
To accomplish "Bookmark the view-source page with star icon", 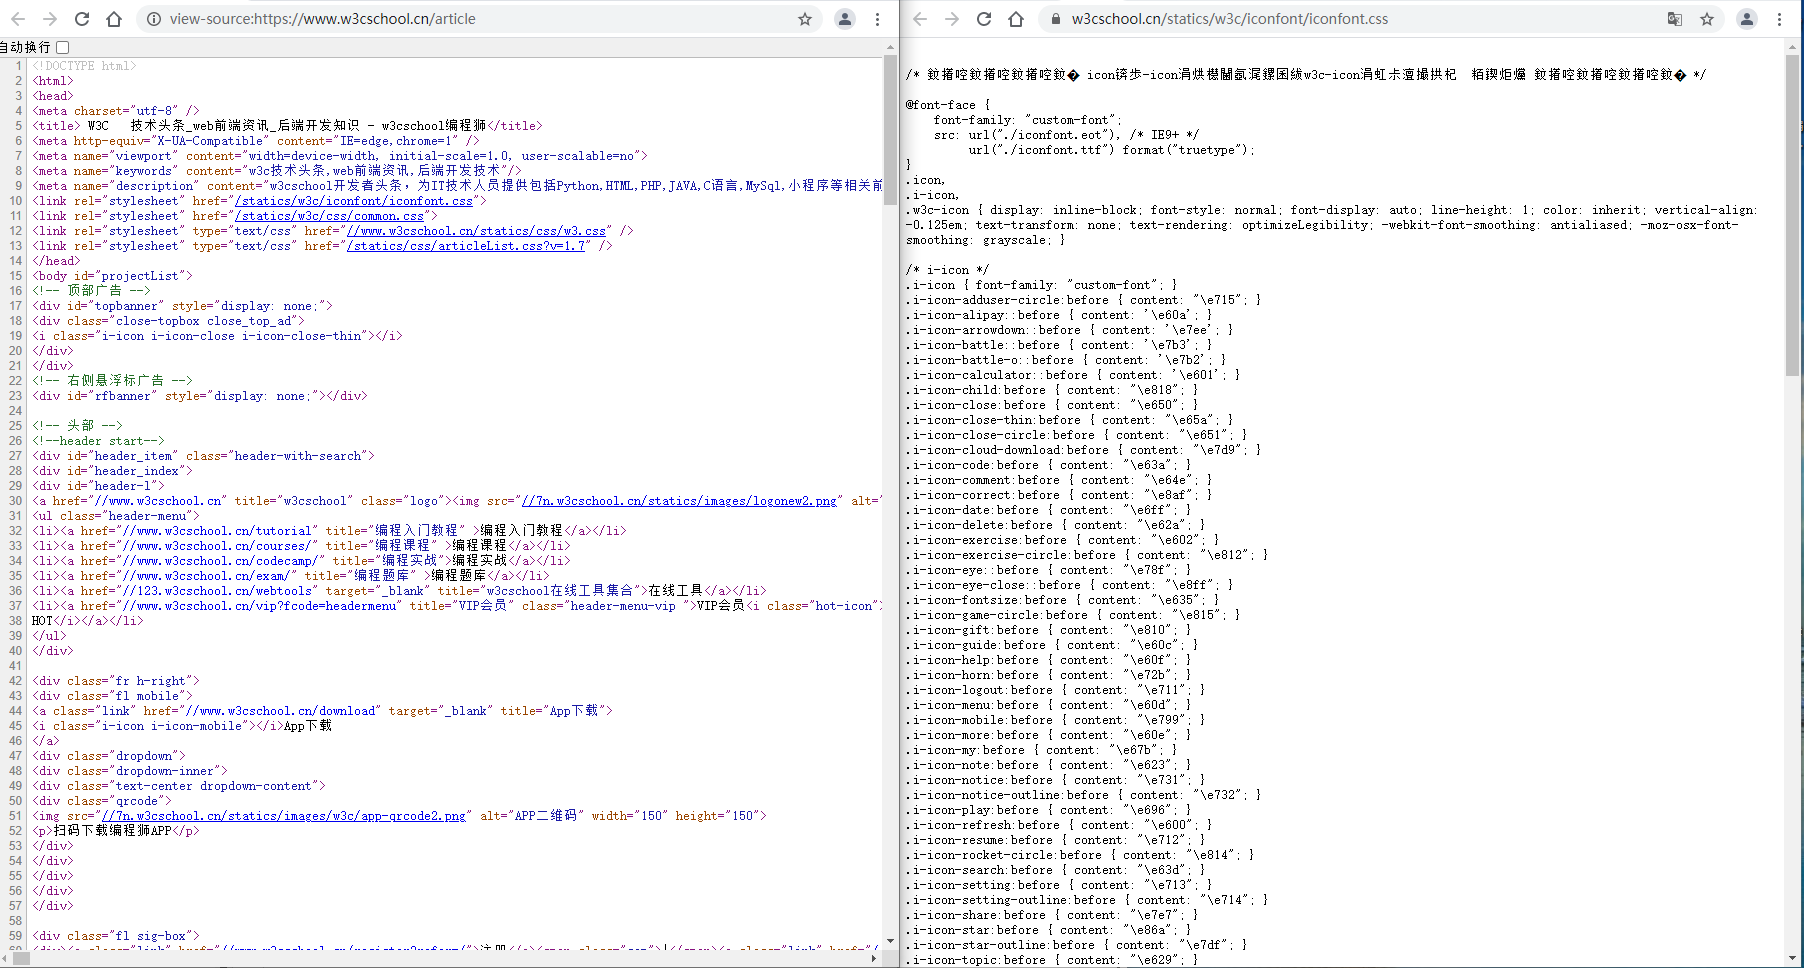I will point(805,19).
